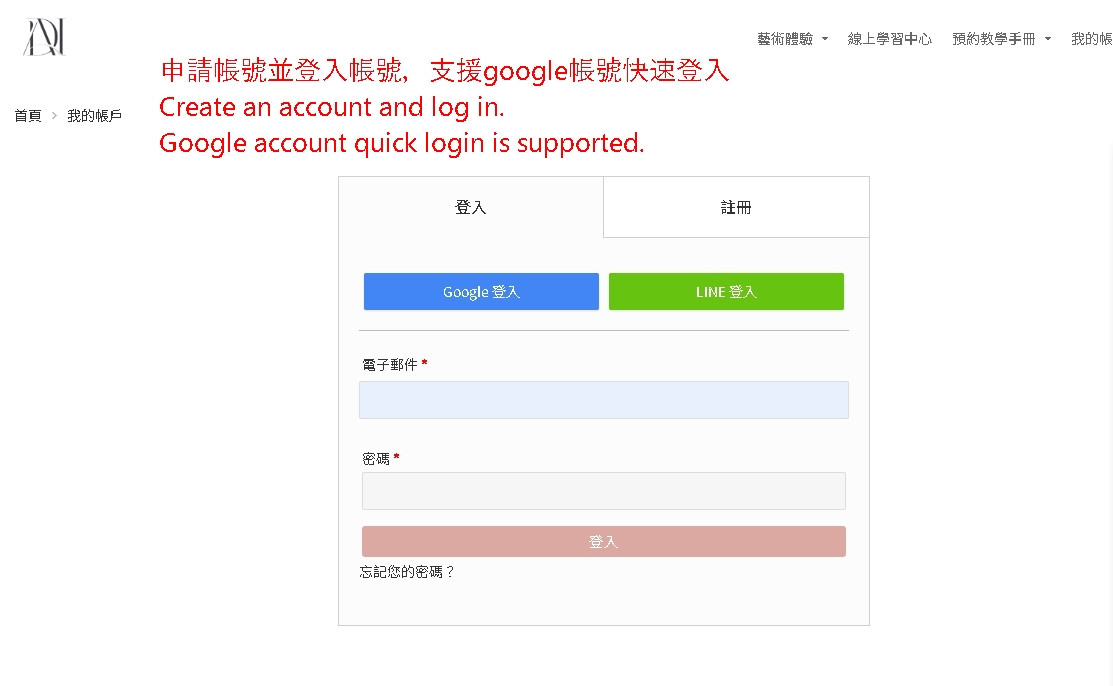
Task: Switch to the 登入 tab
Action: 471,208
